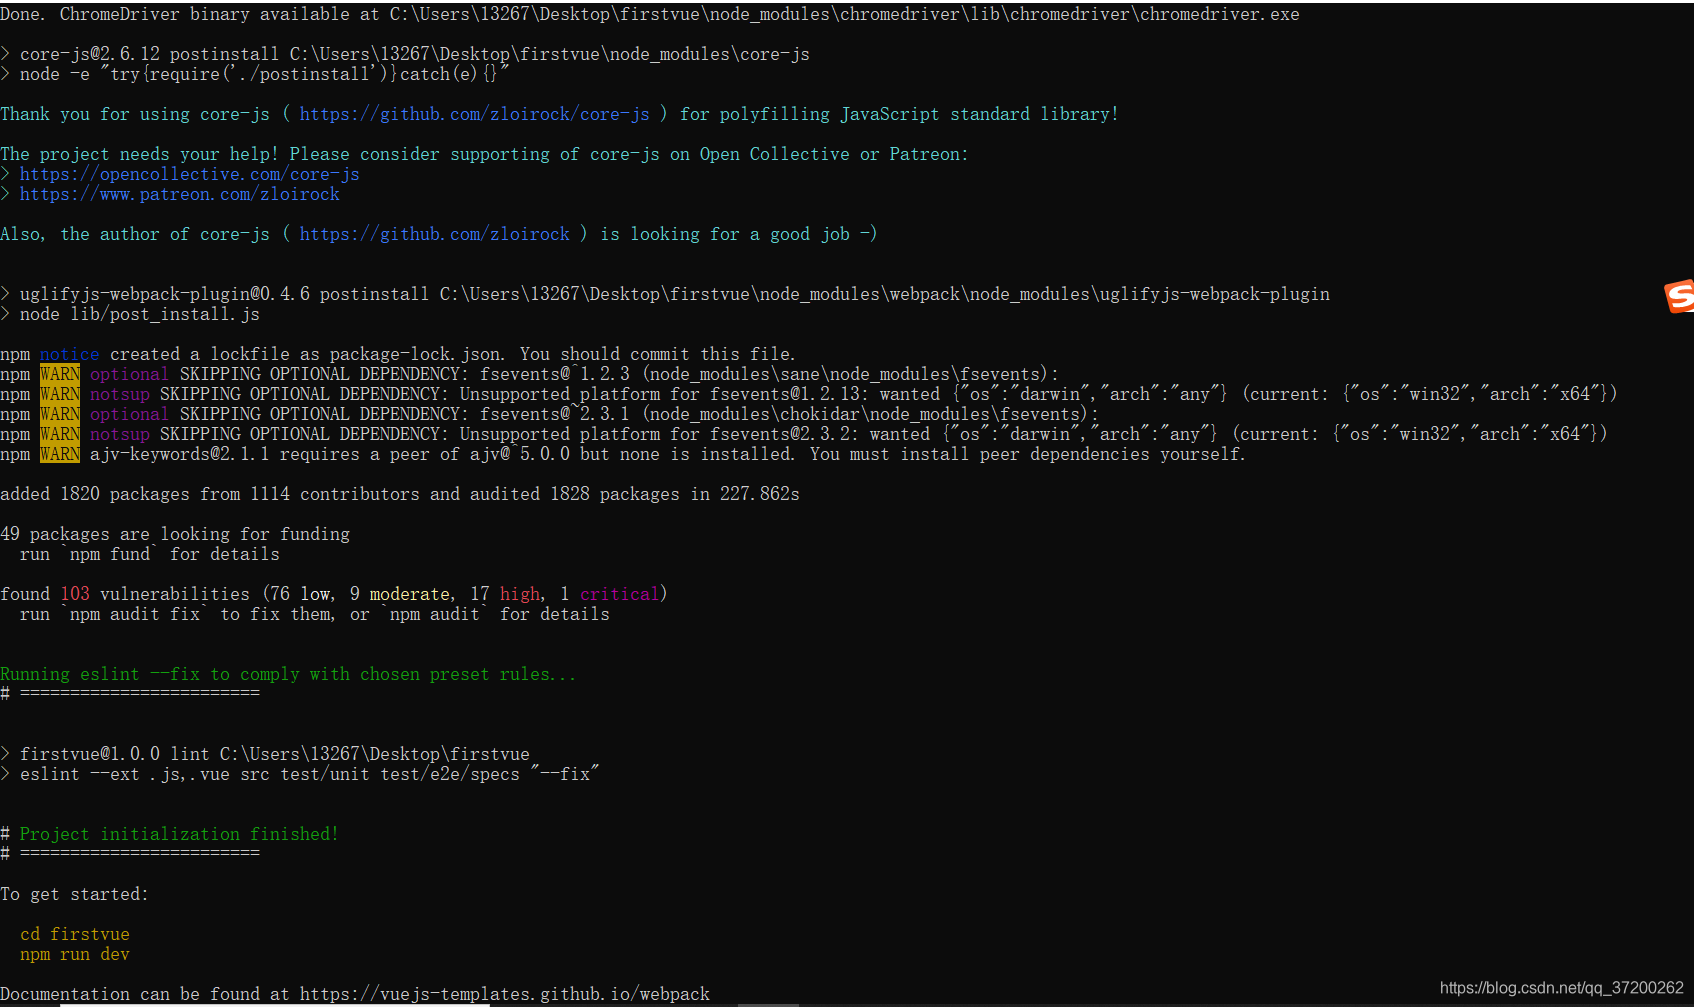Click the 'fsevents@2.3.2' unsupported platform warning
This screenshot has width=1694, height=1007.
point(803,434)
